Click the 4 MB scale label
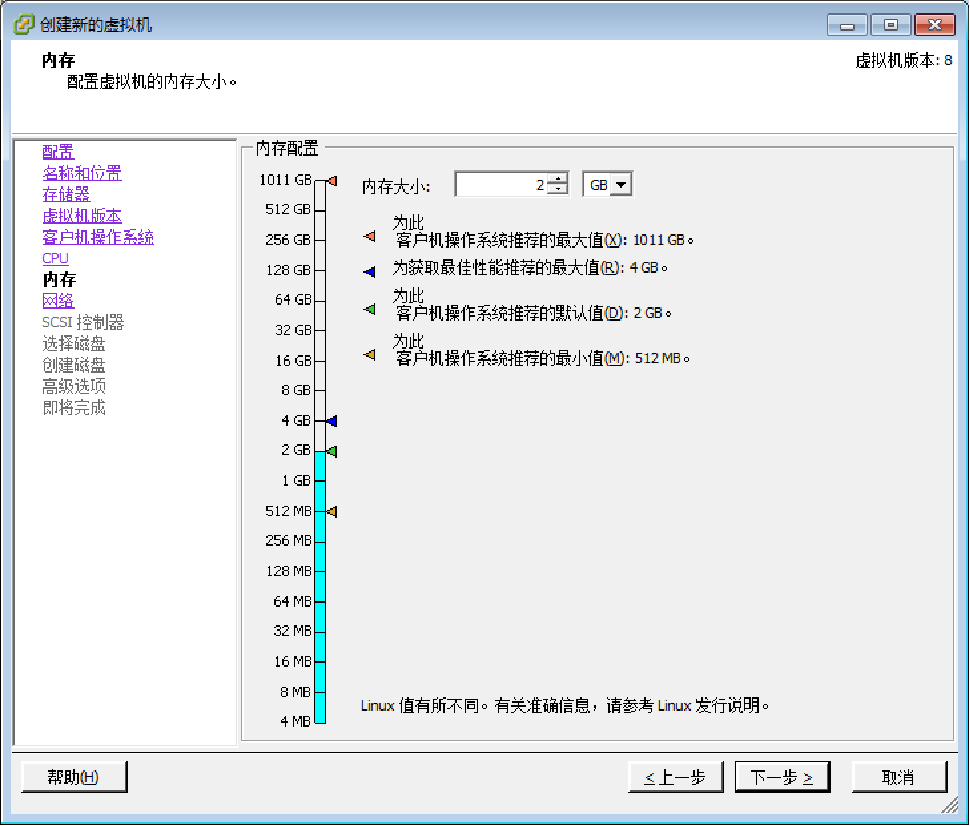 point(295,721)
